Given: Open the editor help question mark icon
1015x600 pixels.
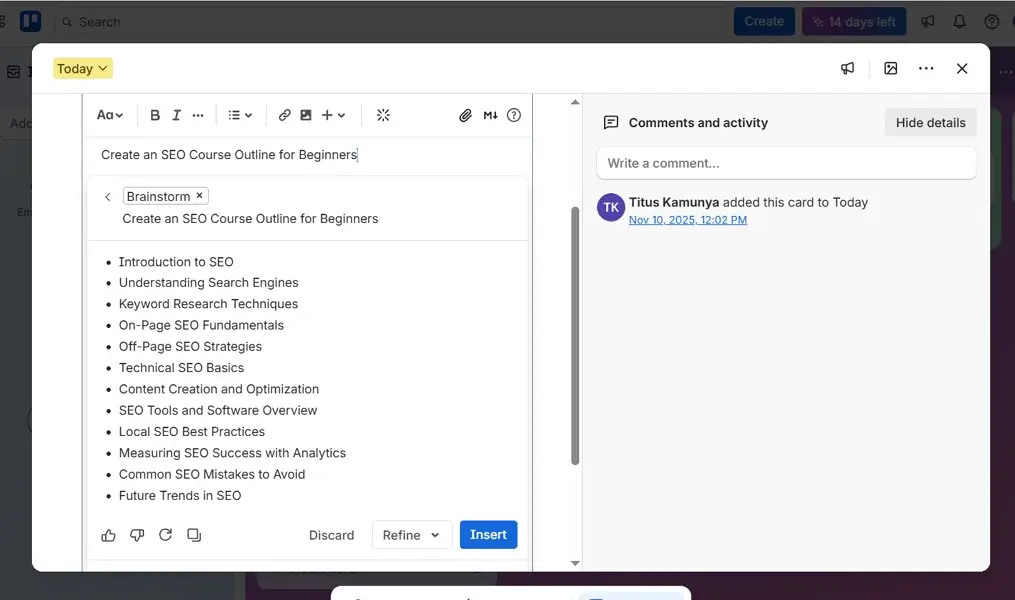Looking at the screenshot, I should pos(513,114).
